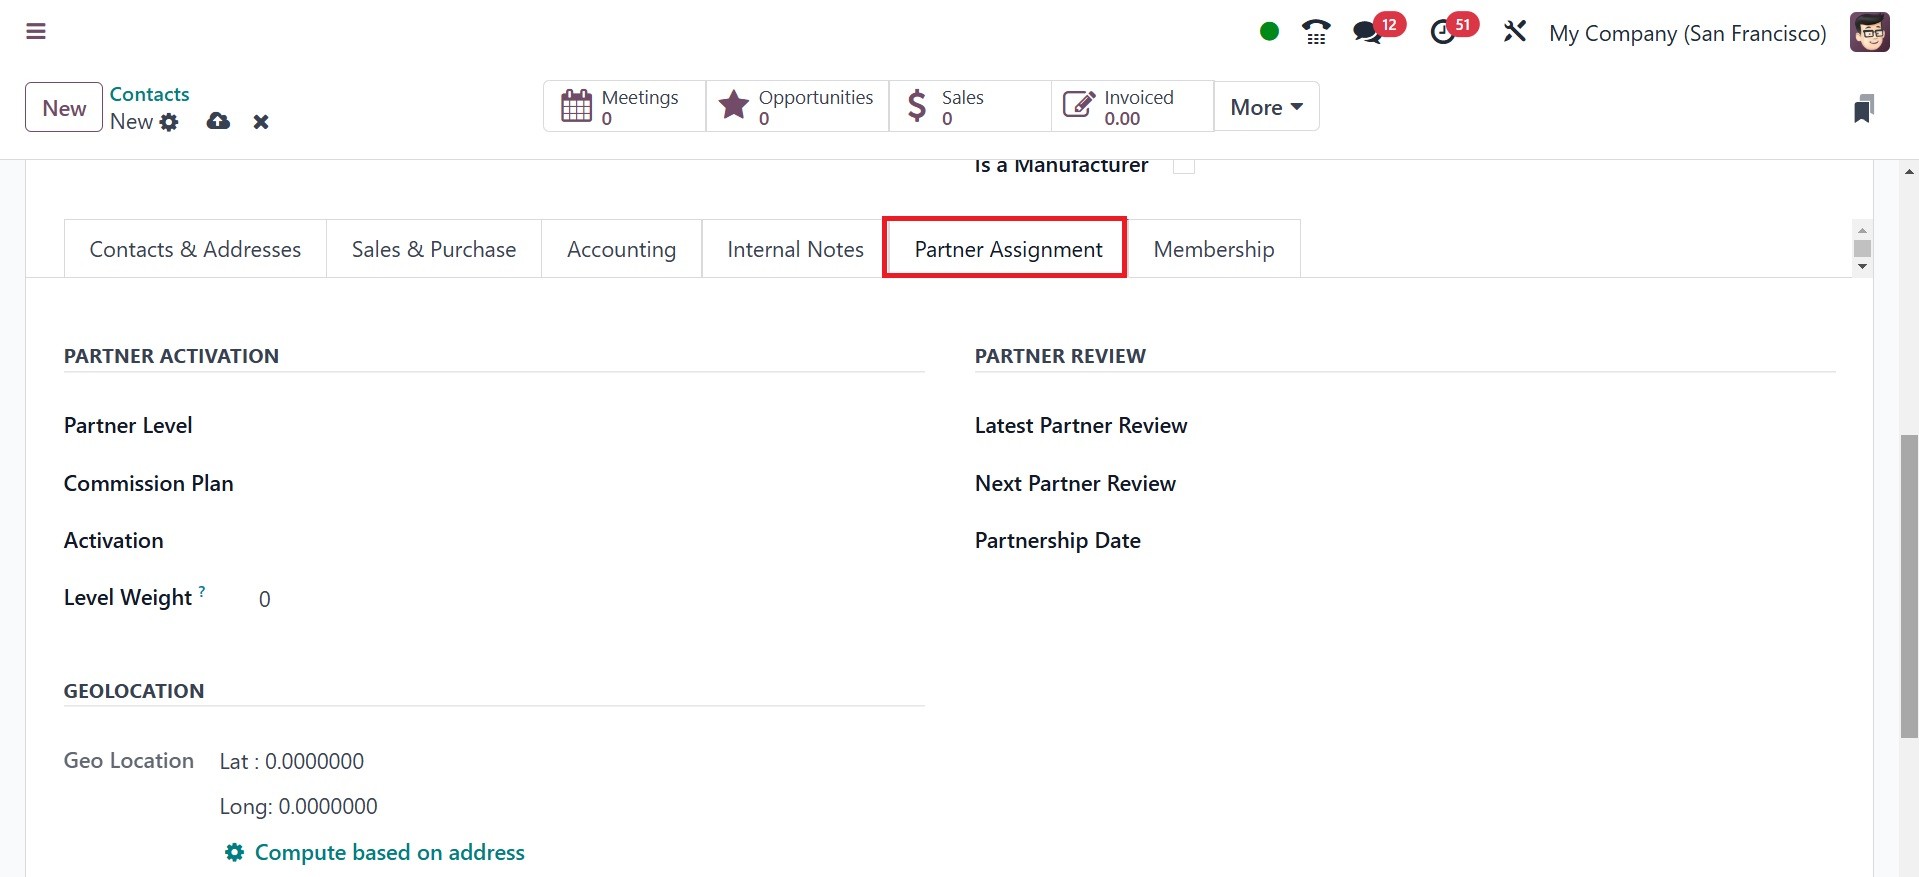Toggle the Is a Manufacturer checkbox
The height and width of the screenshot is (877, 1919).
click(x=1184, y=166)
